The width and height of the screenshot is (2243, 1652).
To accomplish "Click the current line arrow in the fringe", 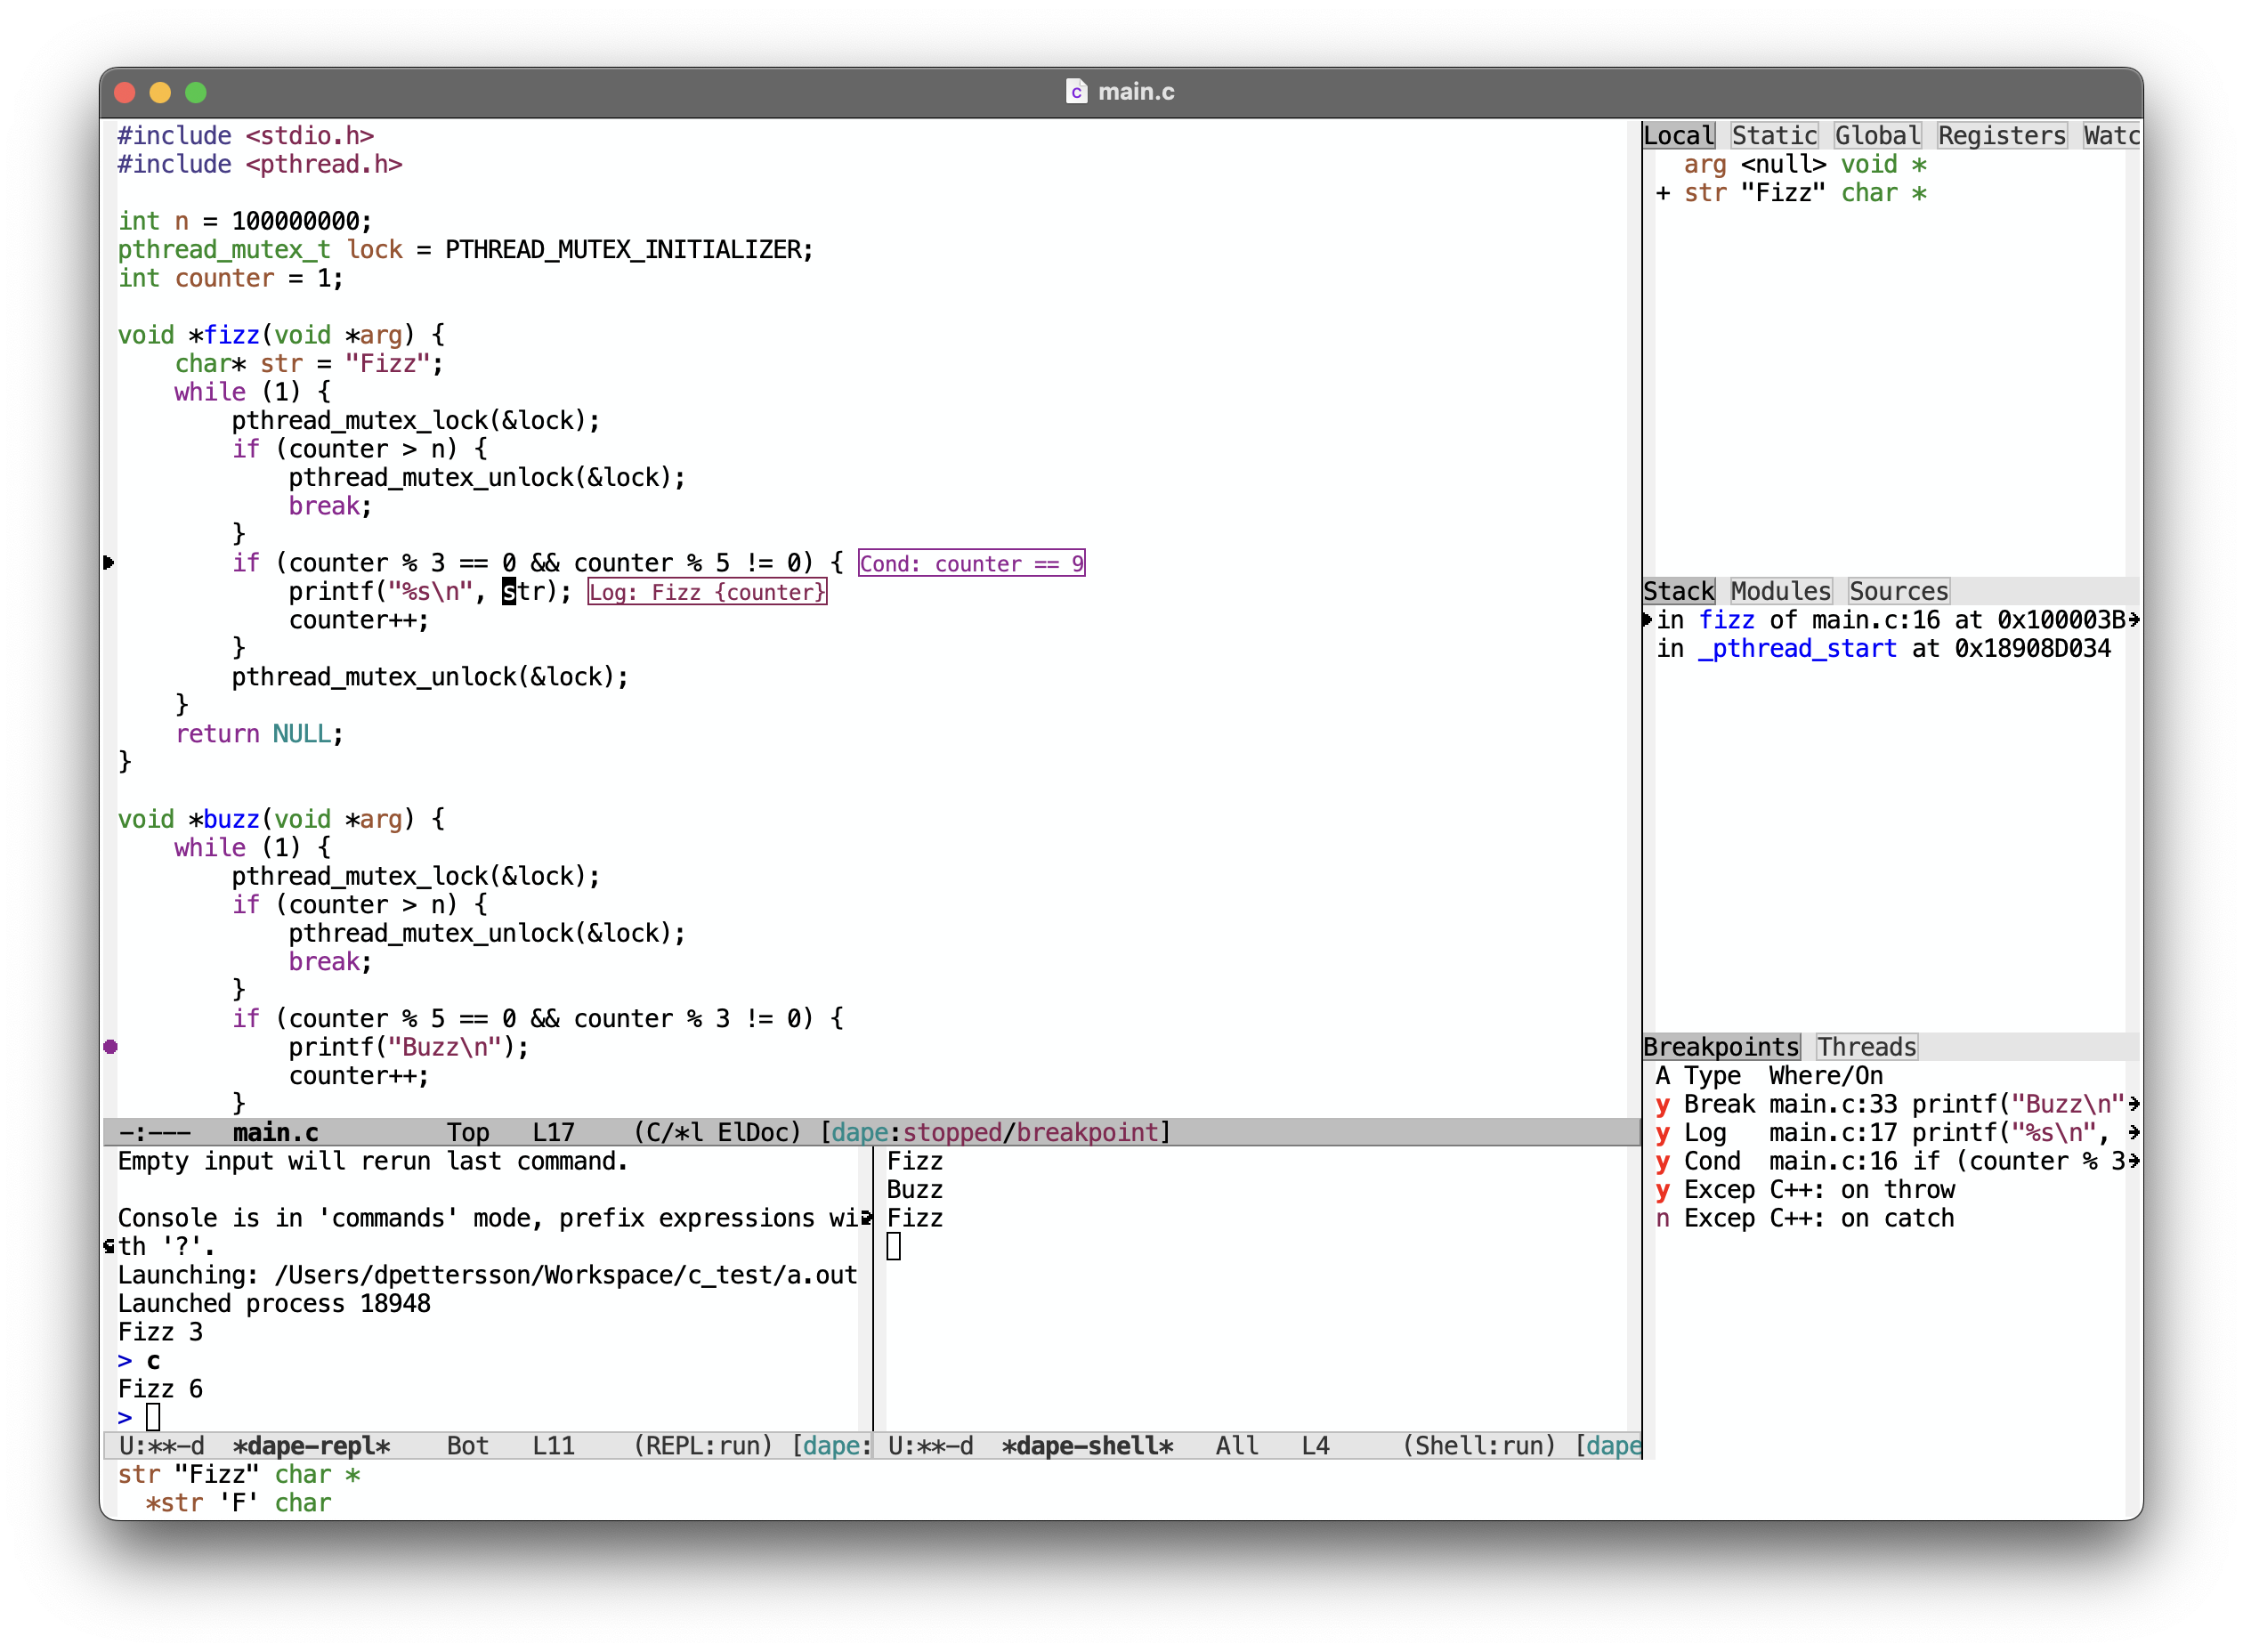I will (109, 562).
